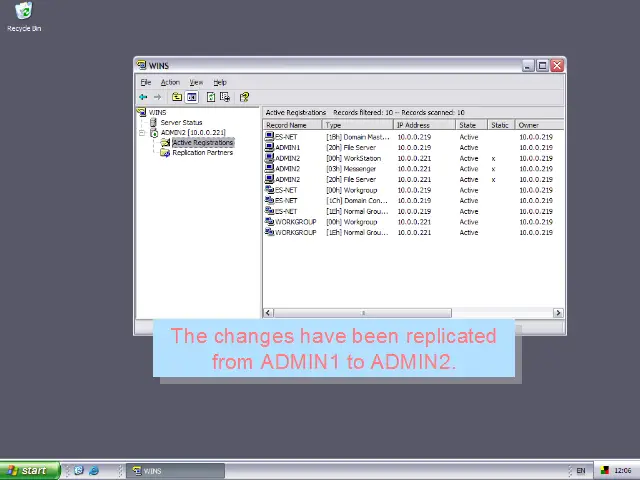This screenshot has height=480, width=640.
Task: Close the WINS window
Action: click(x=557, y=65)
